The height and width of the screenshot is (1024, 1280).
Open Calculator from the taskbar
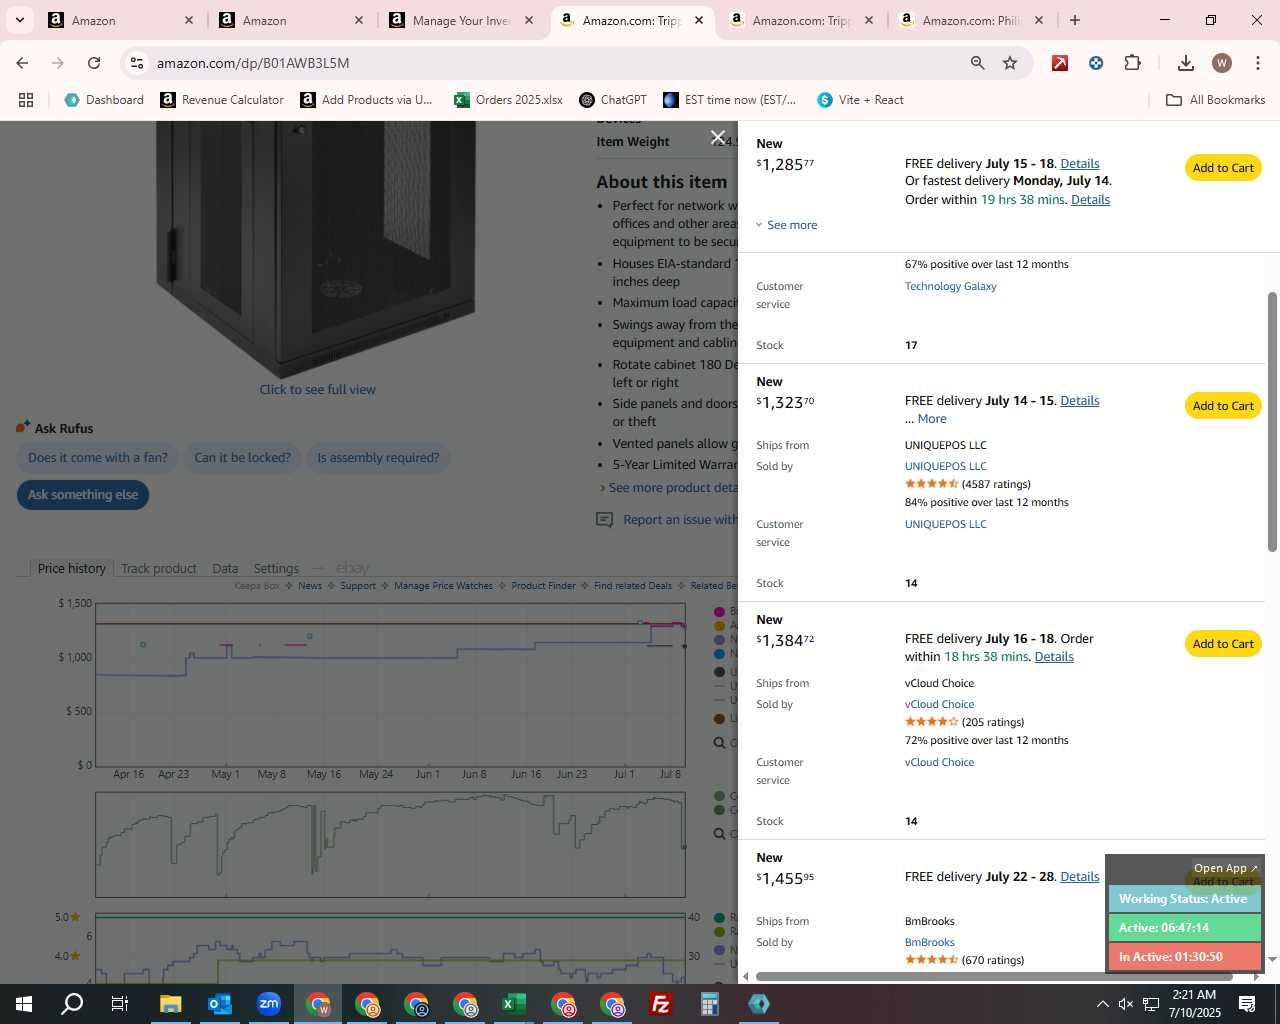coord(709,1004)
